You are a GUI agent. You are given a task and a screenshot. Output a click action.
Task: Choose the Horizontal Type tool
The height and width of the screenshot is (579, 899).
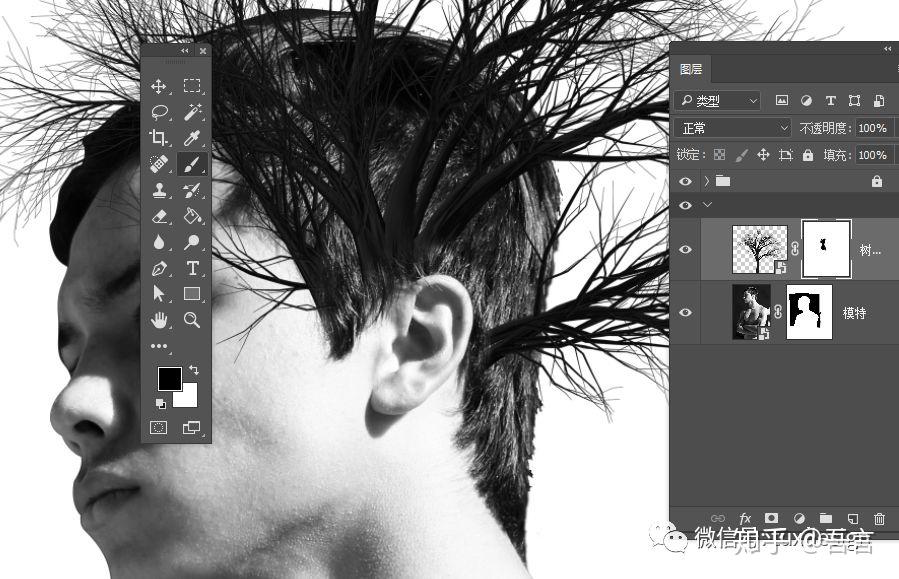point(192,268)
